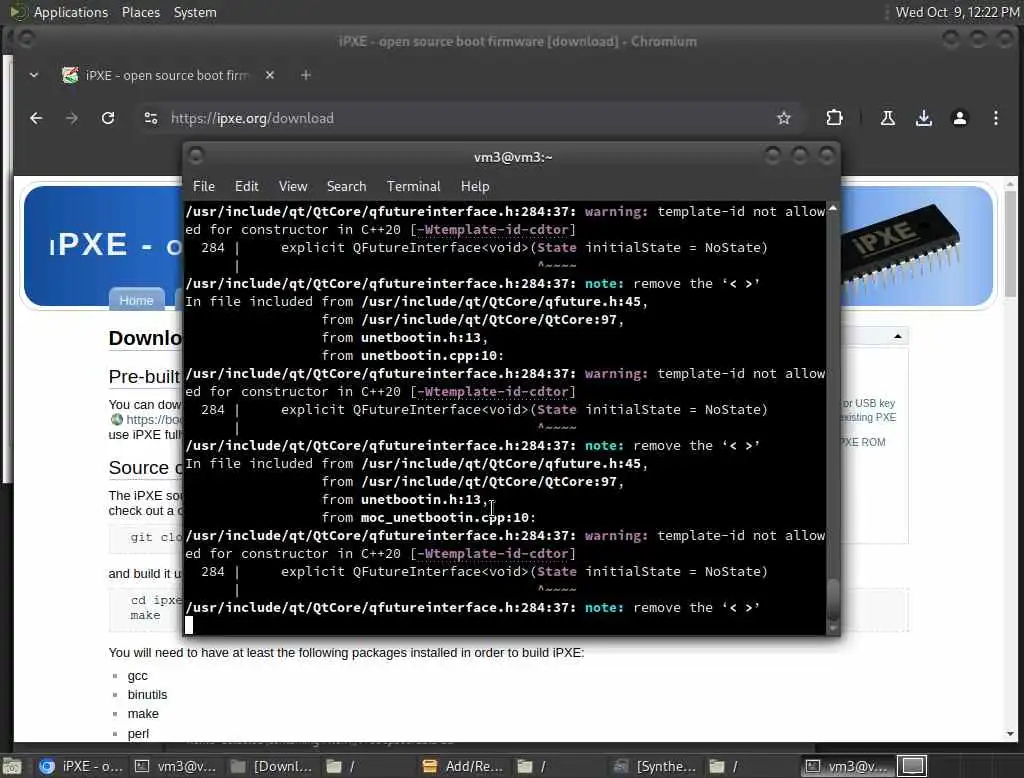Click the 'binutils' list item text

[x=148, y=694]
